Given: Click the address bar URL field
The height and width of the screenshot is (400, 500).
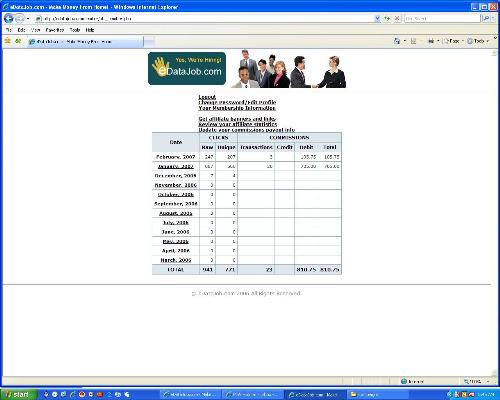Looking at the screenshot, I should pyautogui.click(x=203, y=19).
